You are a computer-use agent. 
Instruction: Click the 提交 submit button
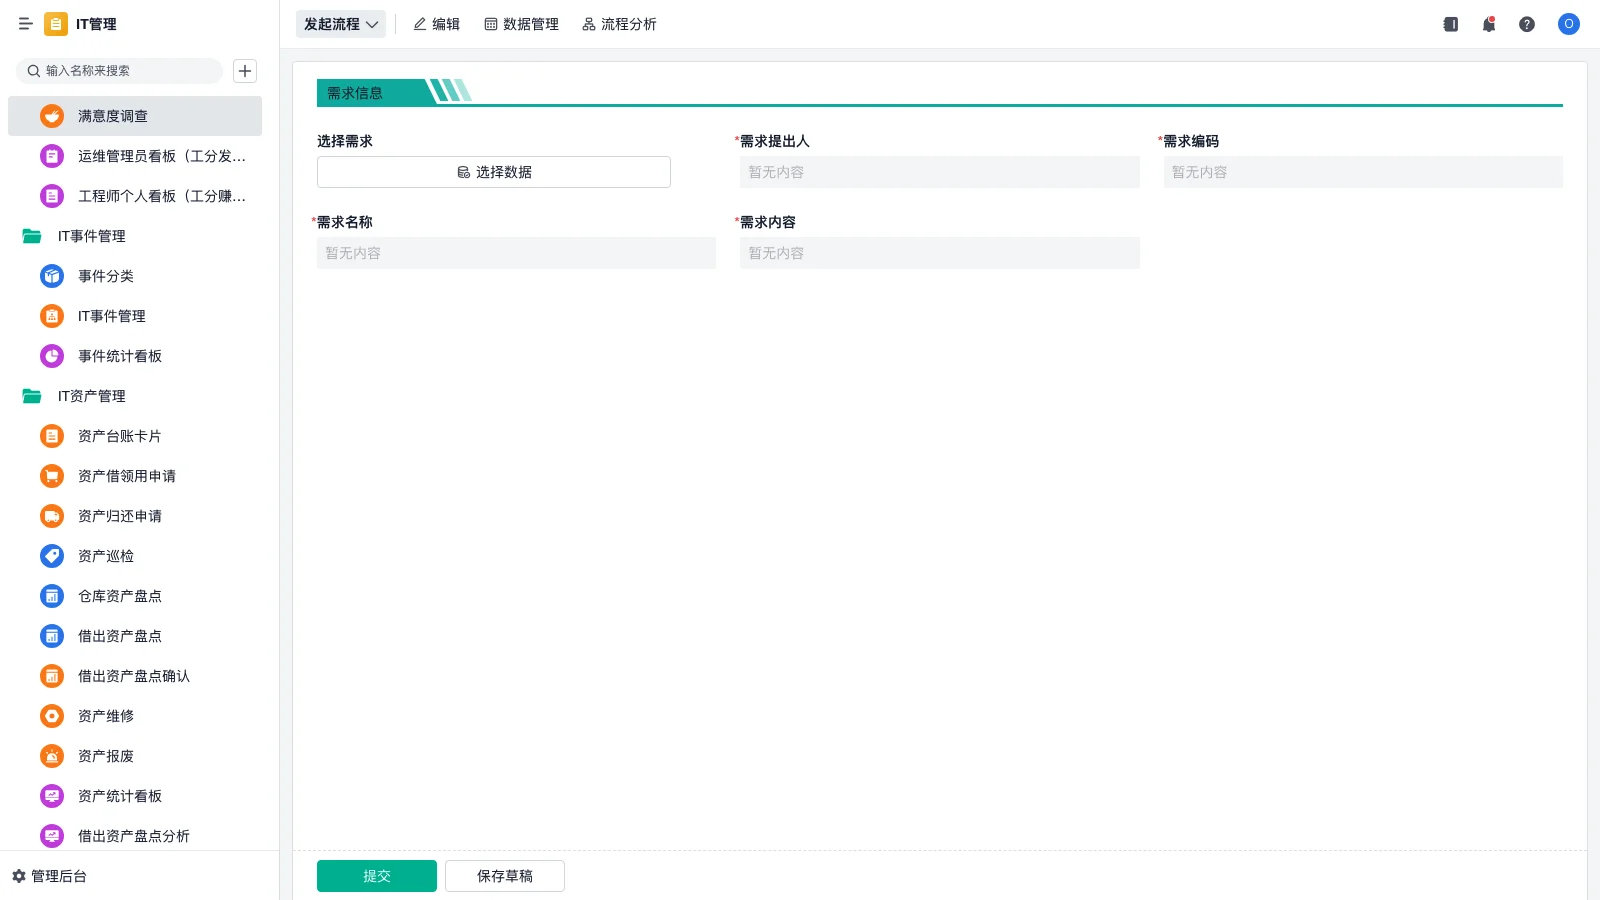tap(377, 875)
